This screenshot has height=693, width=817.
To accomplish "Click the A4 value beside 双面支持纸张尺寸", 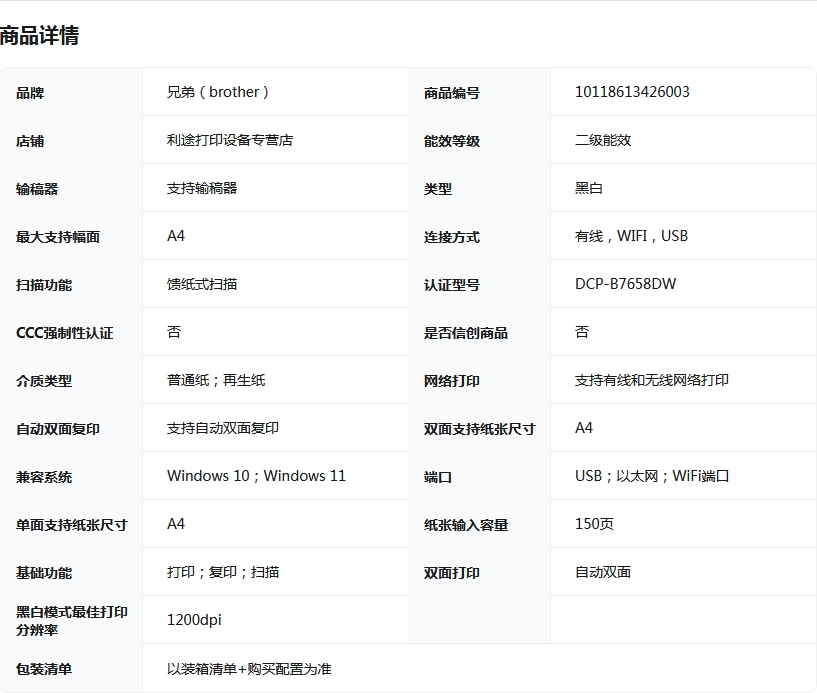I will [x=584, y=428].
